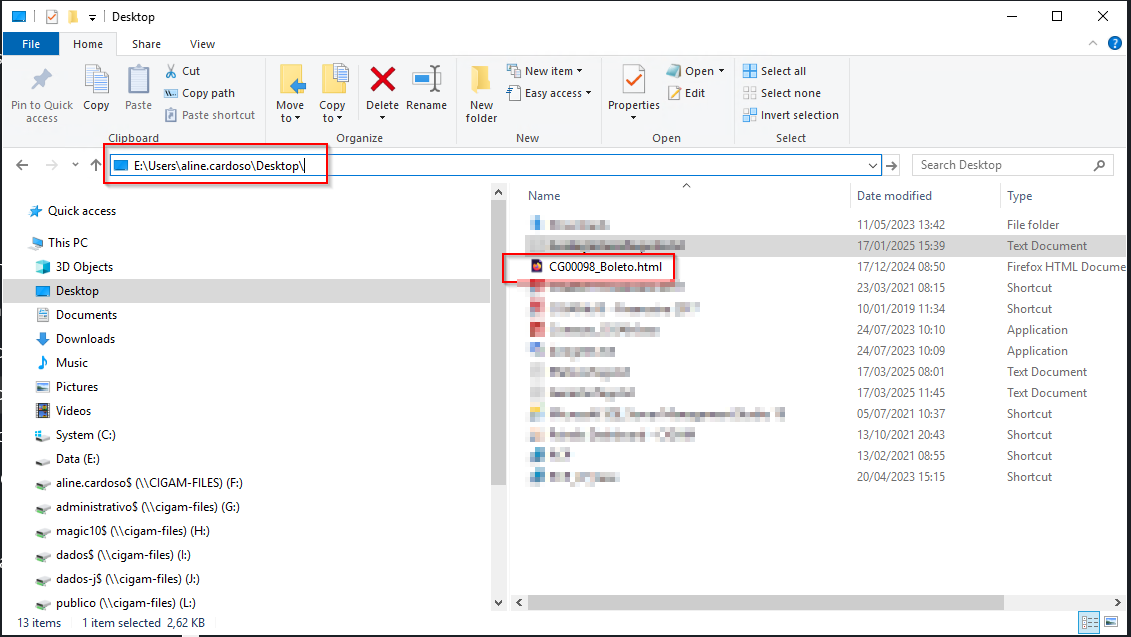Rename the selected file
Image resolution: width=1131 pixels, height=637 pixels.
click(426, 89)
